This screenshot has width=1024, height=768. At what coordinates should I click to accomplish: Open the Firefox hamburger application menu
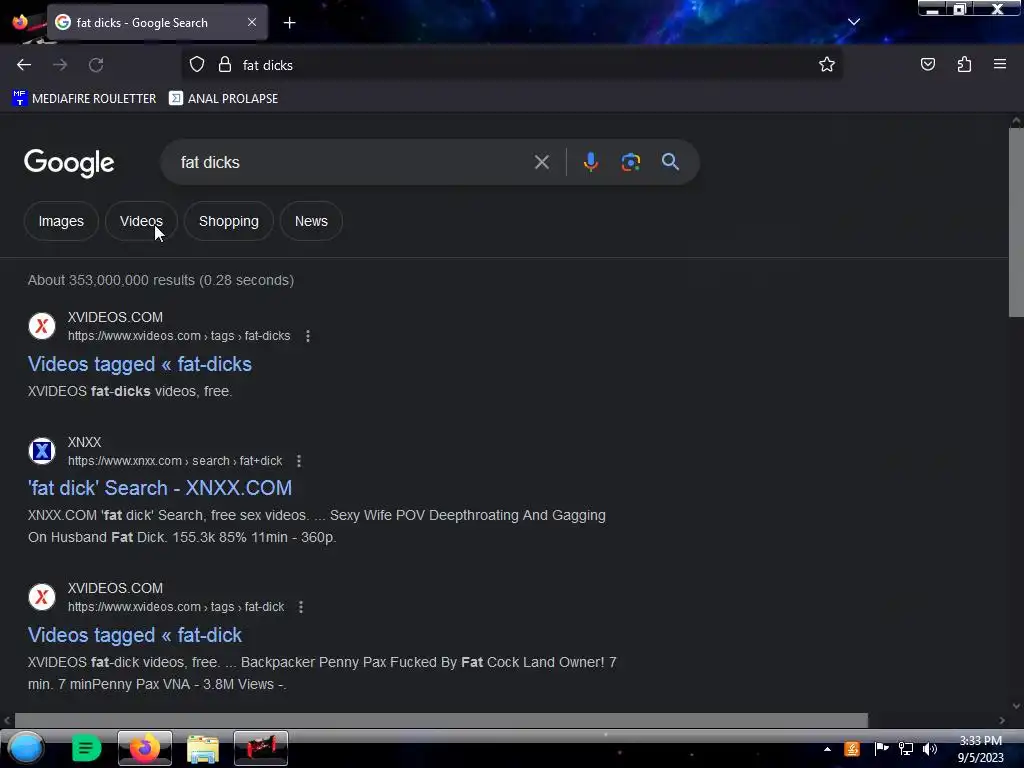1000,64
